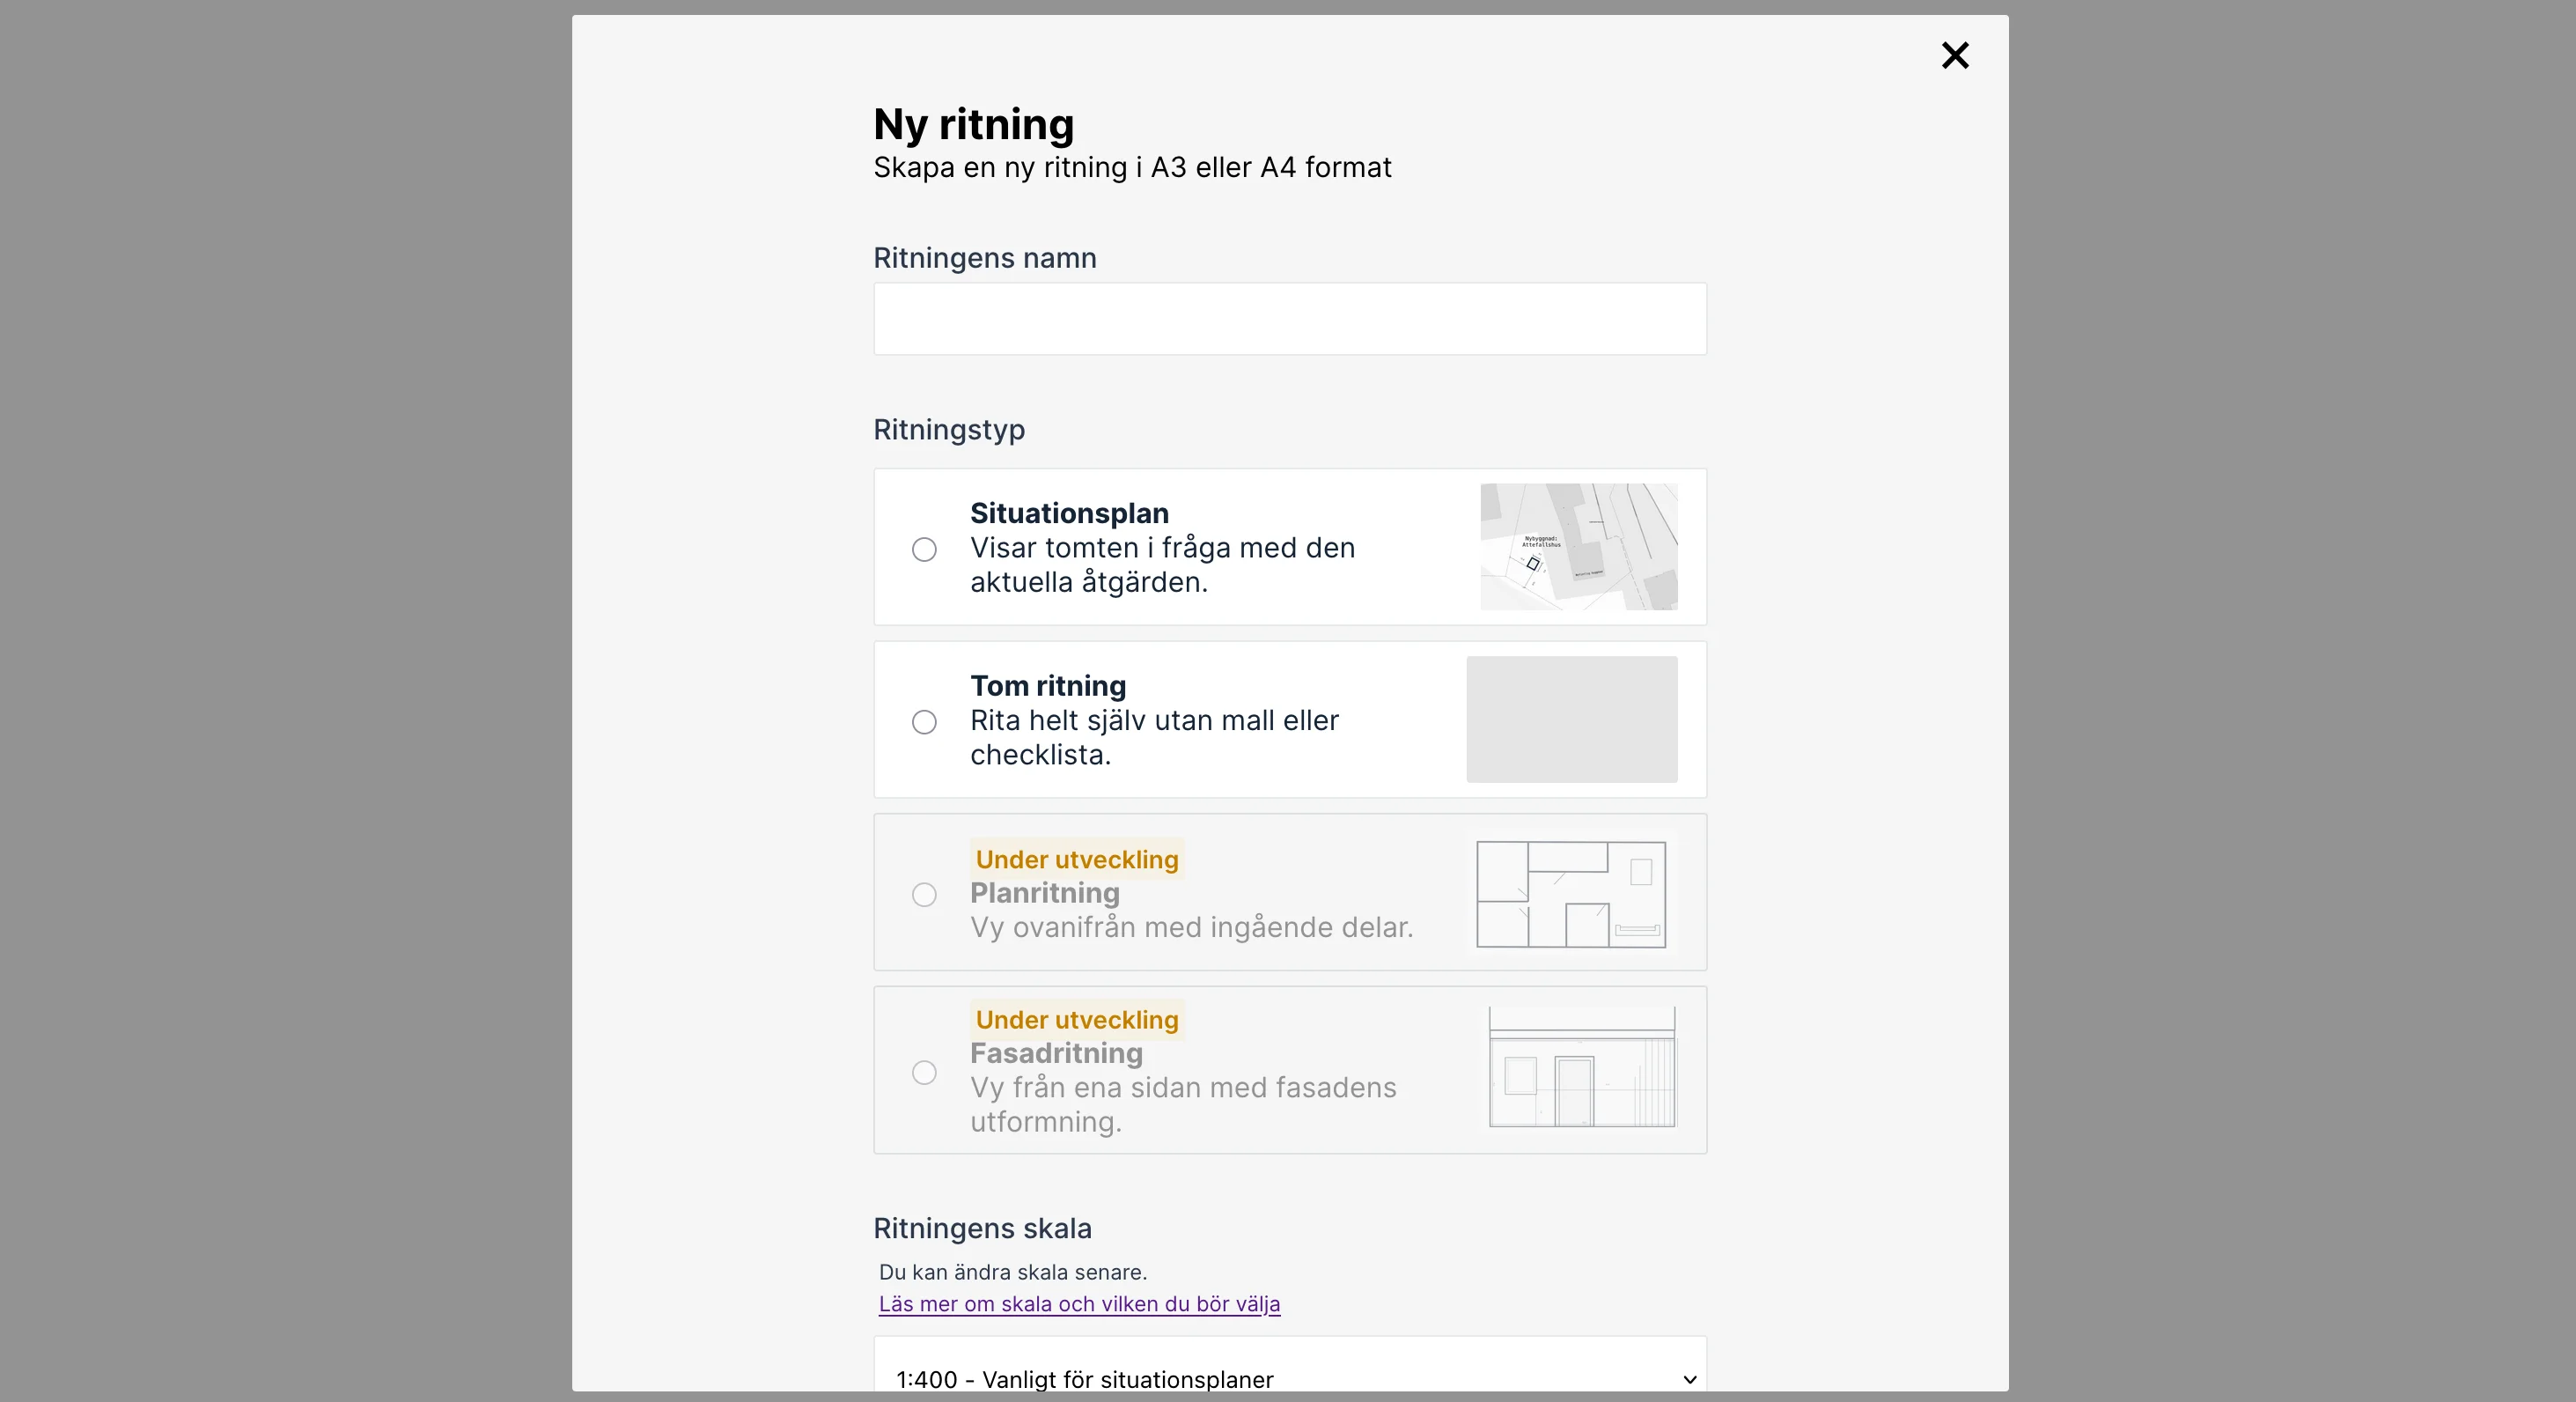This screenshot has height=1402, width=2576.
Task: Click the Situationsplan map thumbnail
Action: [1579, 547]
